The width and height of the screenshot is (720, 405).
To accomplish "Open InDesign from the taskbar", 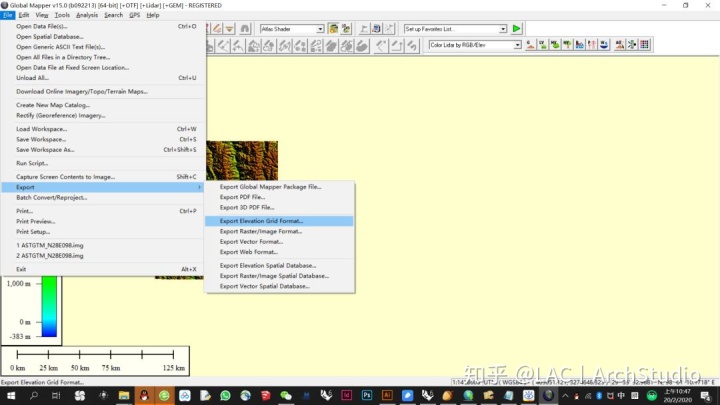I will (347, 395).
